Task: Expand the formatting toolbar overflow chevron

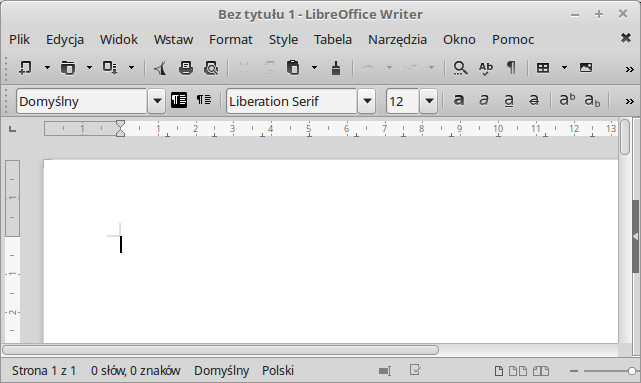Action: [630, 101]
